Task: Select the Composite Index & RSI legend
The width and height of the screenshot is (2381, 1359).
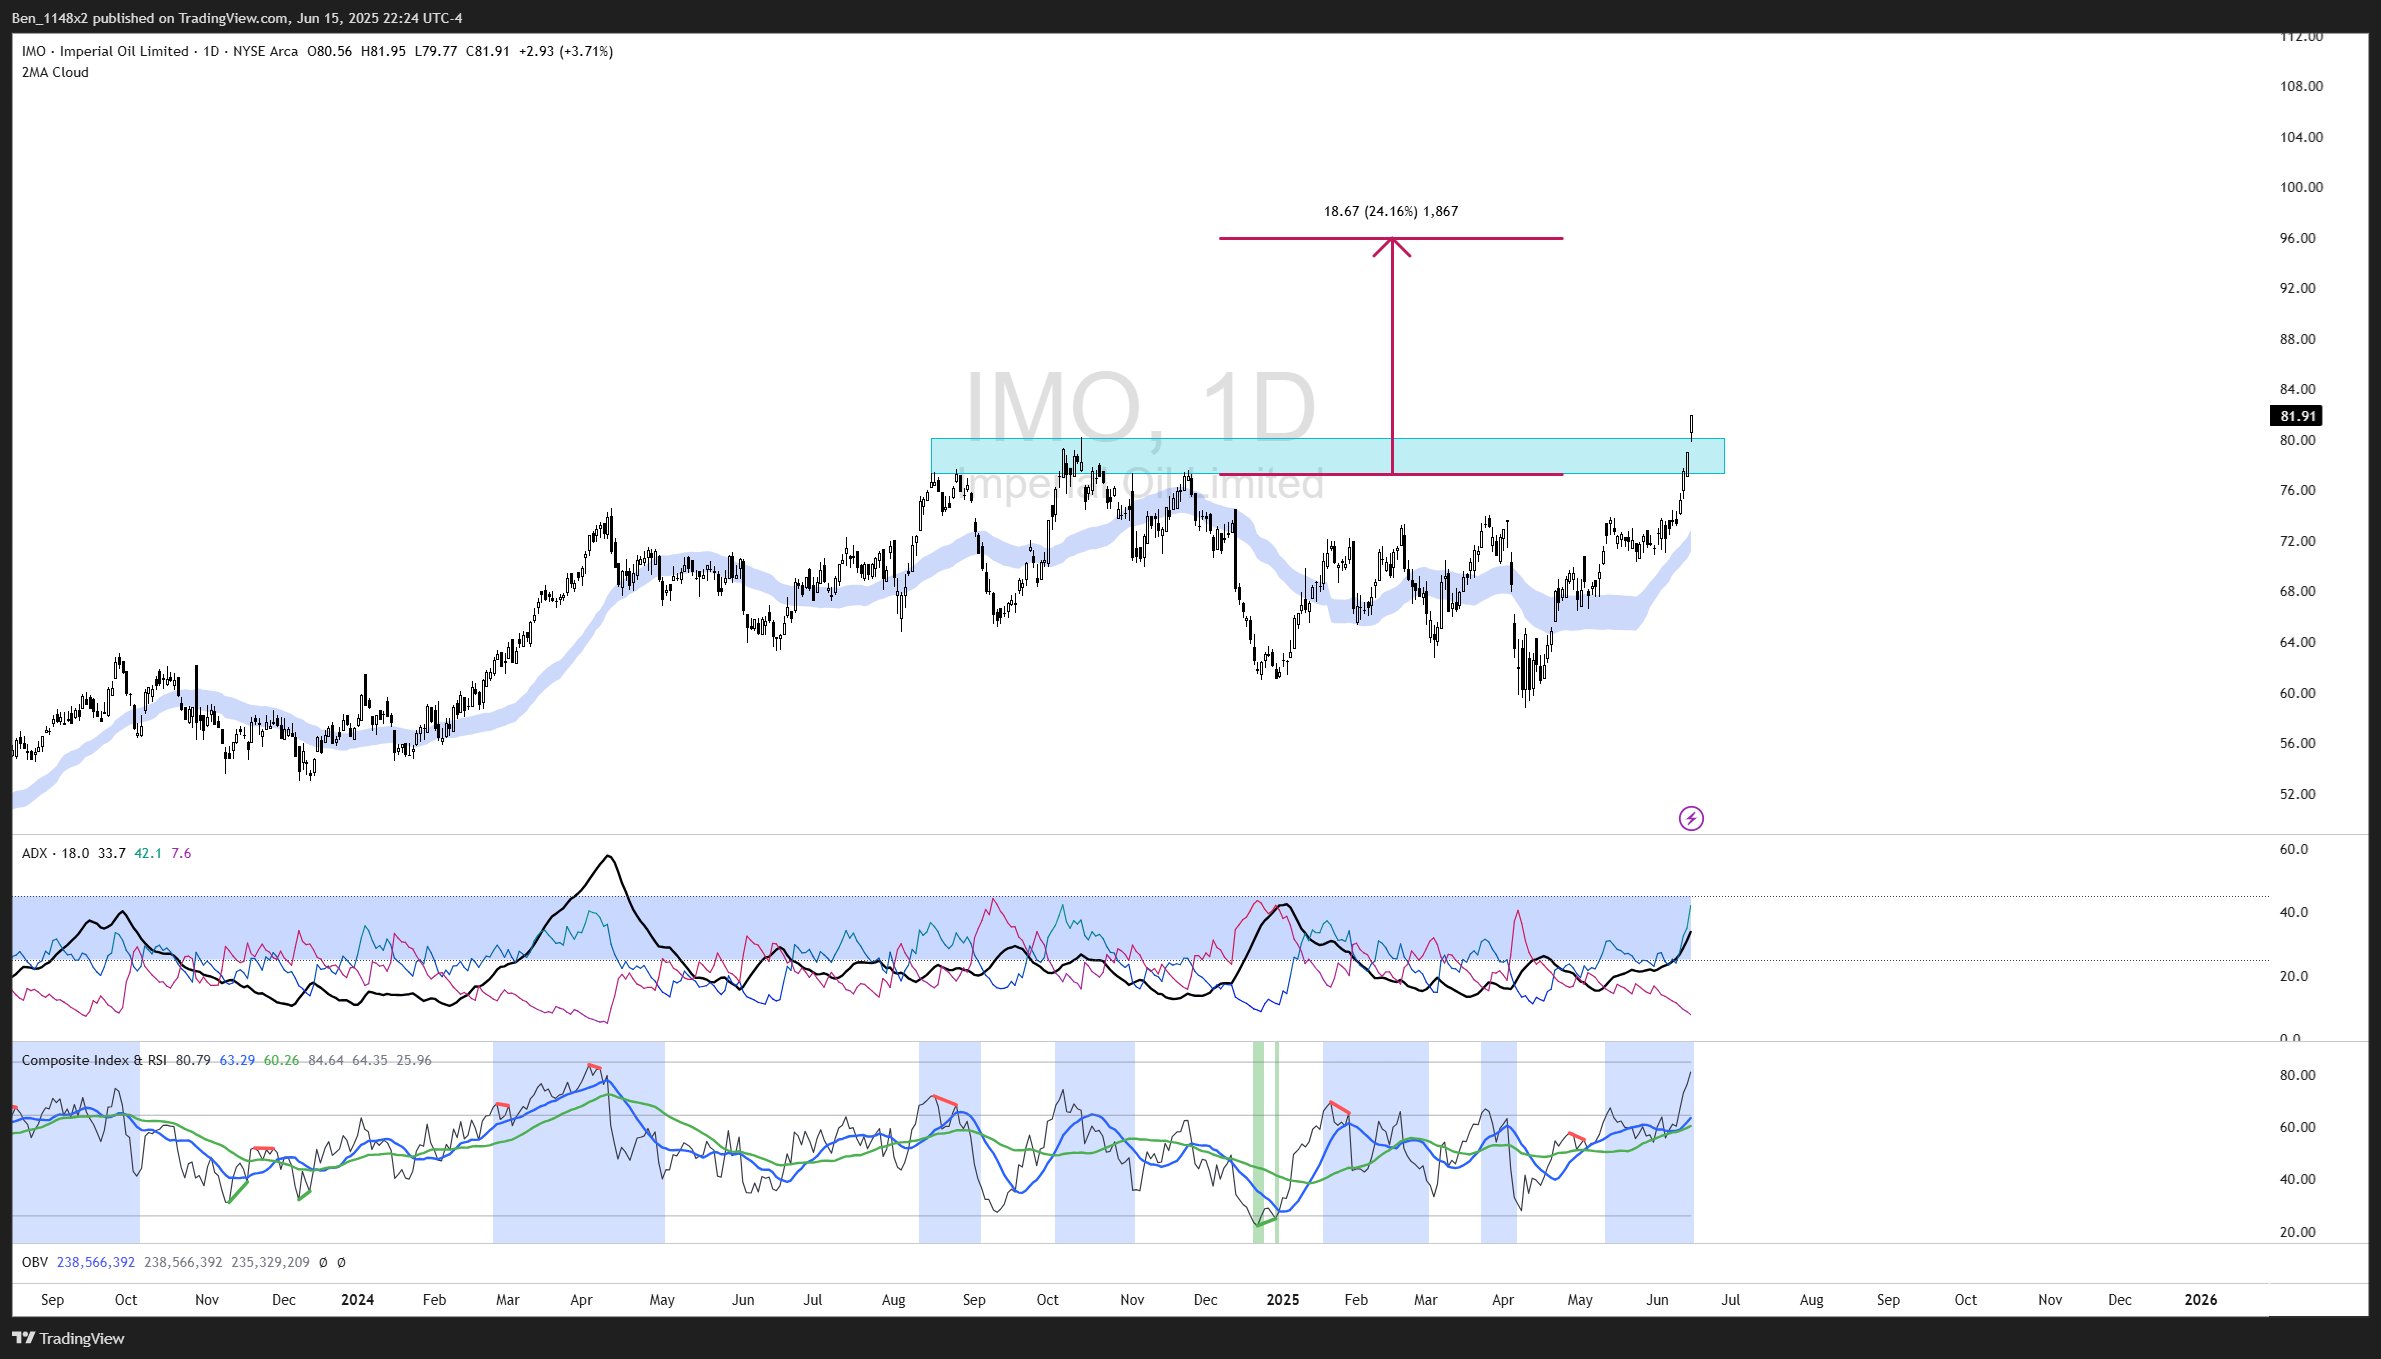Action: (x=94, y=1060)
